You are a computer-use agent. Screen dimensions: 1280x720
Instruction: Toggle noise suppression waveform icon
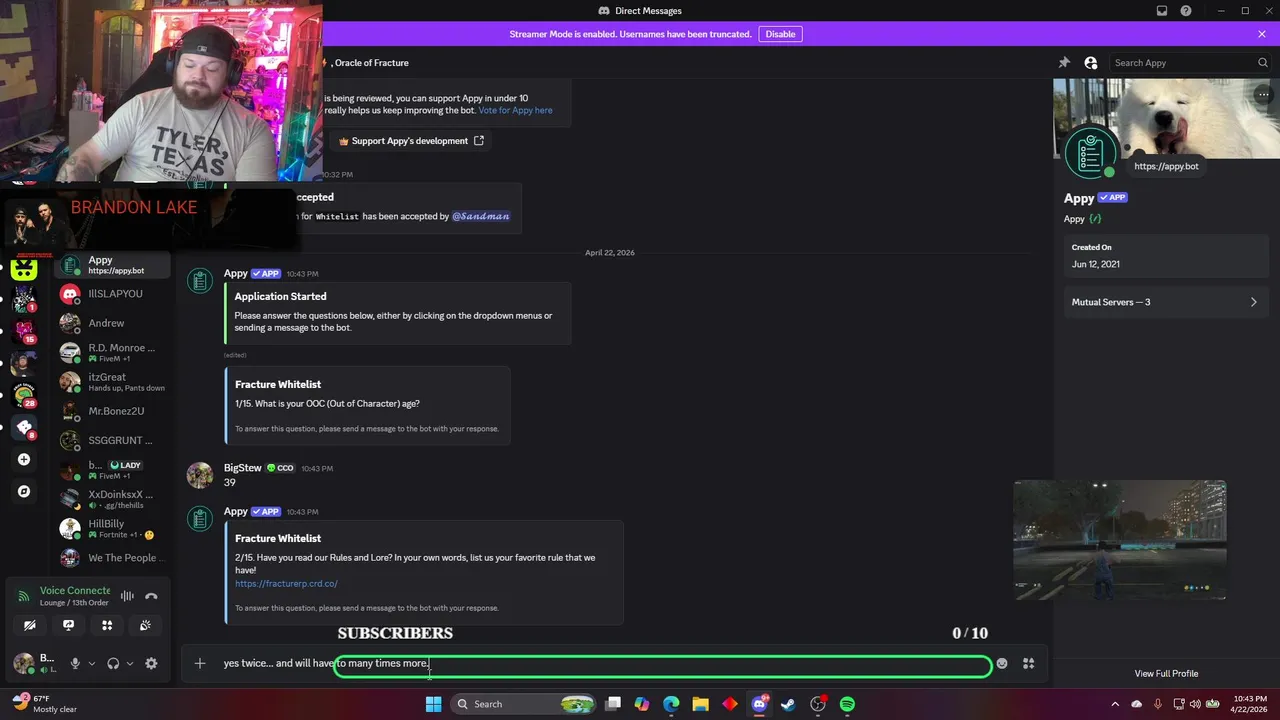127,596
